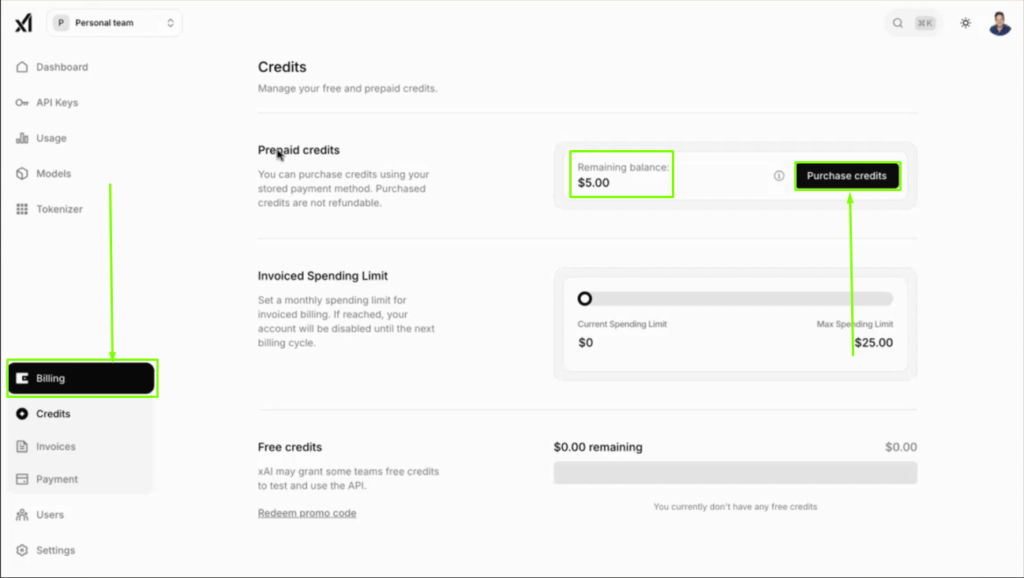Image resolution: width=1024 pixels, height=578 pixels.
Task: Go to Dashboard in sidebar
Action: tap(62, 67)
